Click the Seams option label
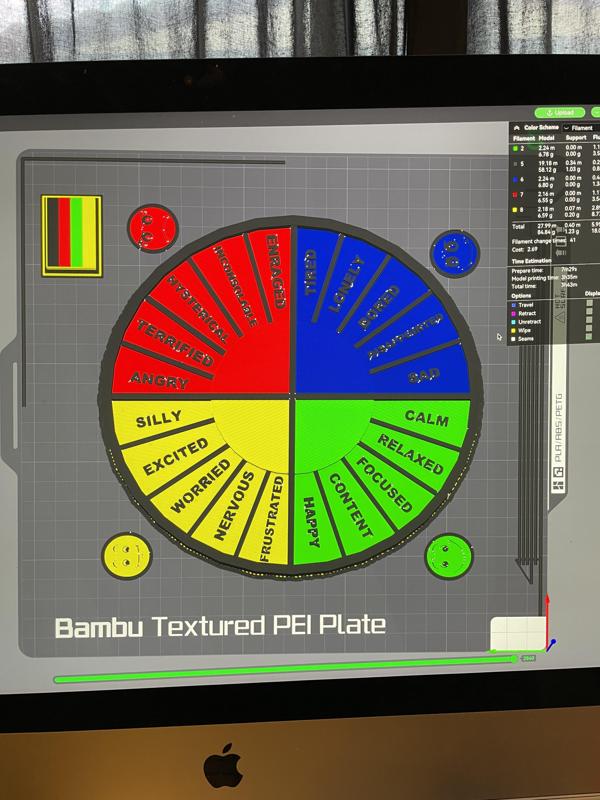600x800 pixels. [x=526, y=339]
